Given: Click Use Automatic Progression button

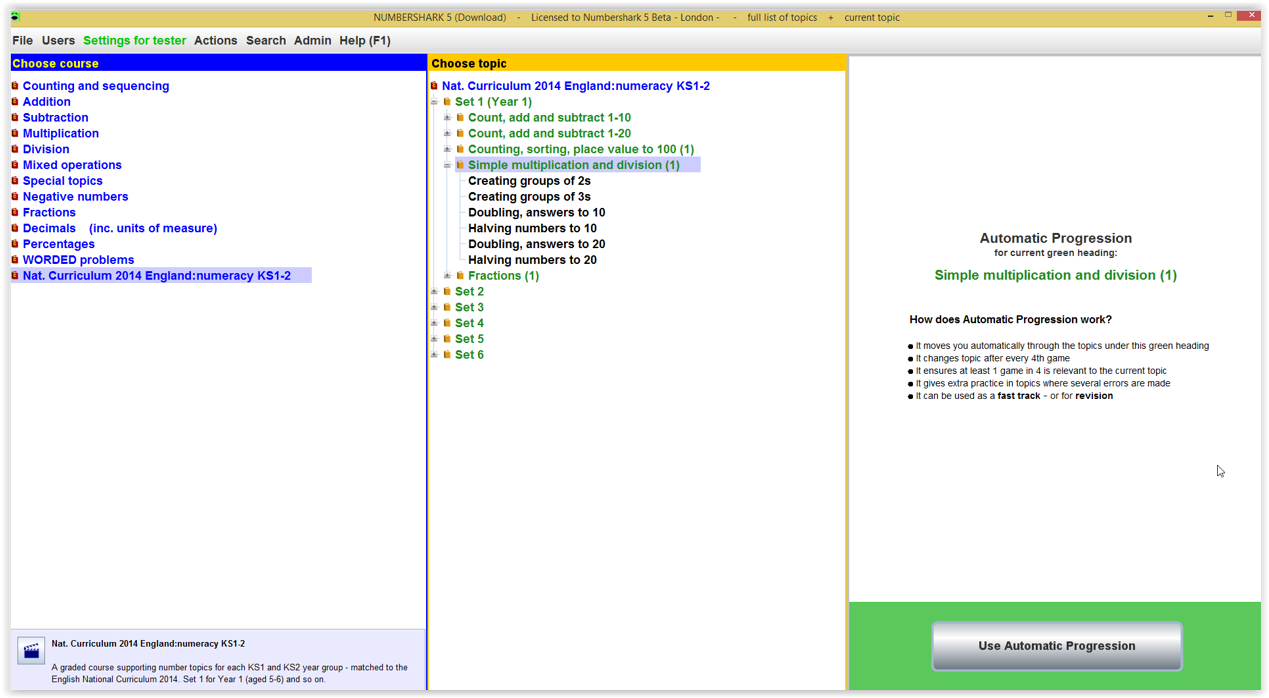Looking at the screenshot, I should tap(1057, 646).
